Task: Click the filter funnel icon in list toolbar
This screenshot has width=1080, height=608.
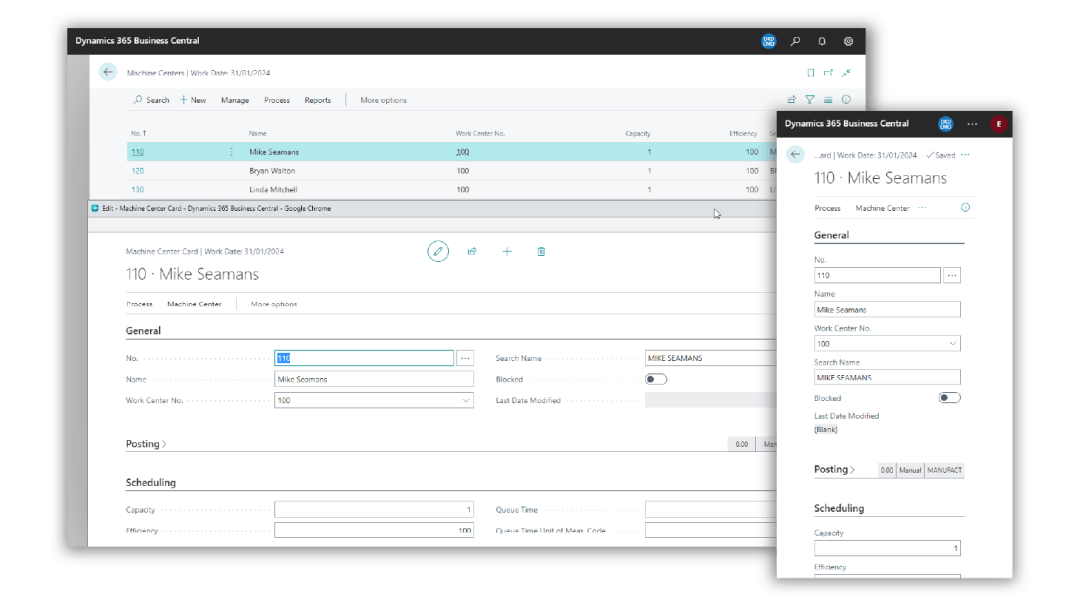Action: [x=810, y=100]
